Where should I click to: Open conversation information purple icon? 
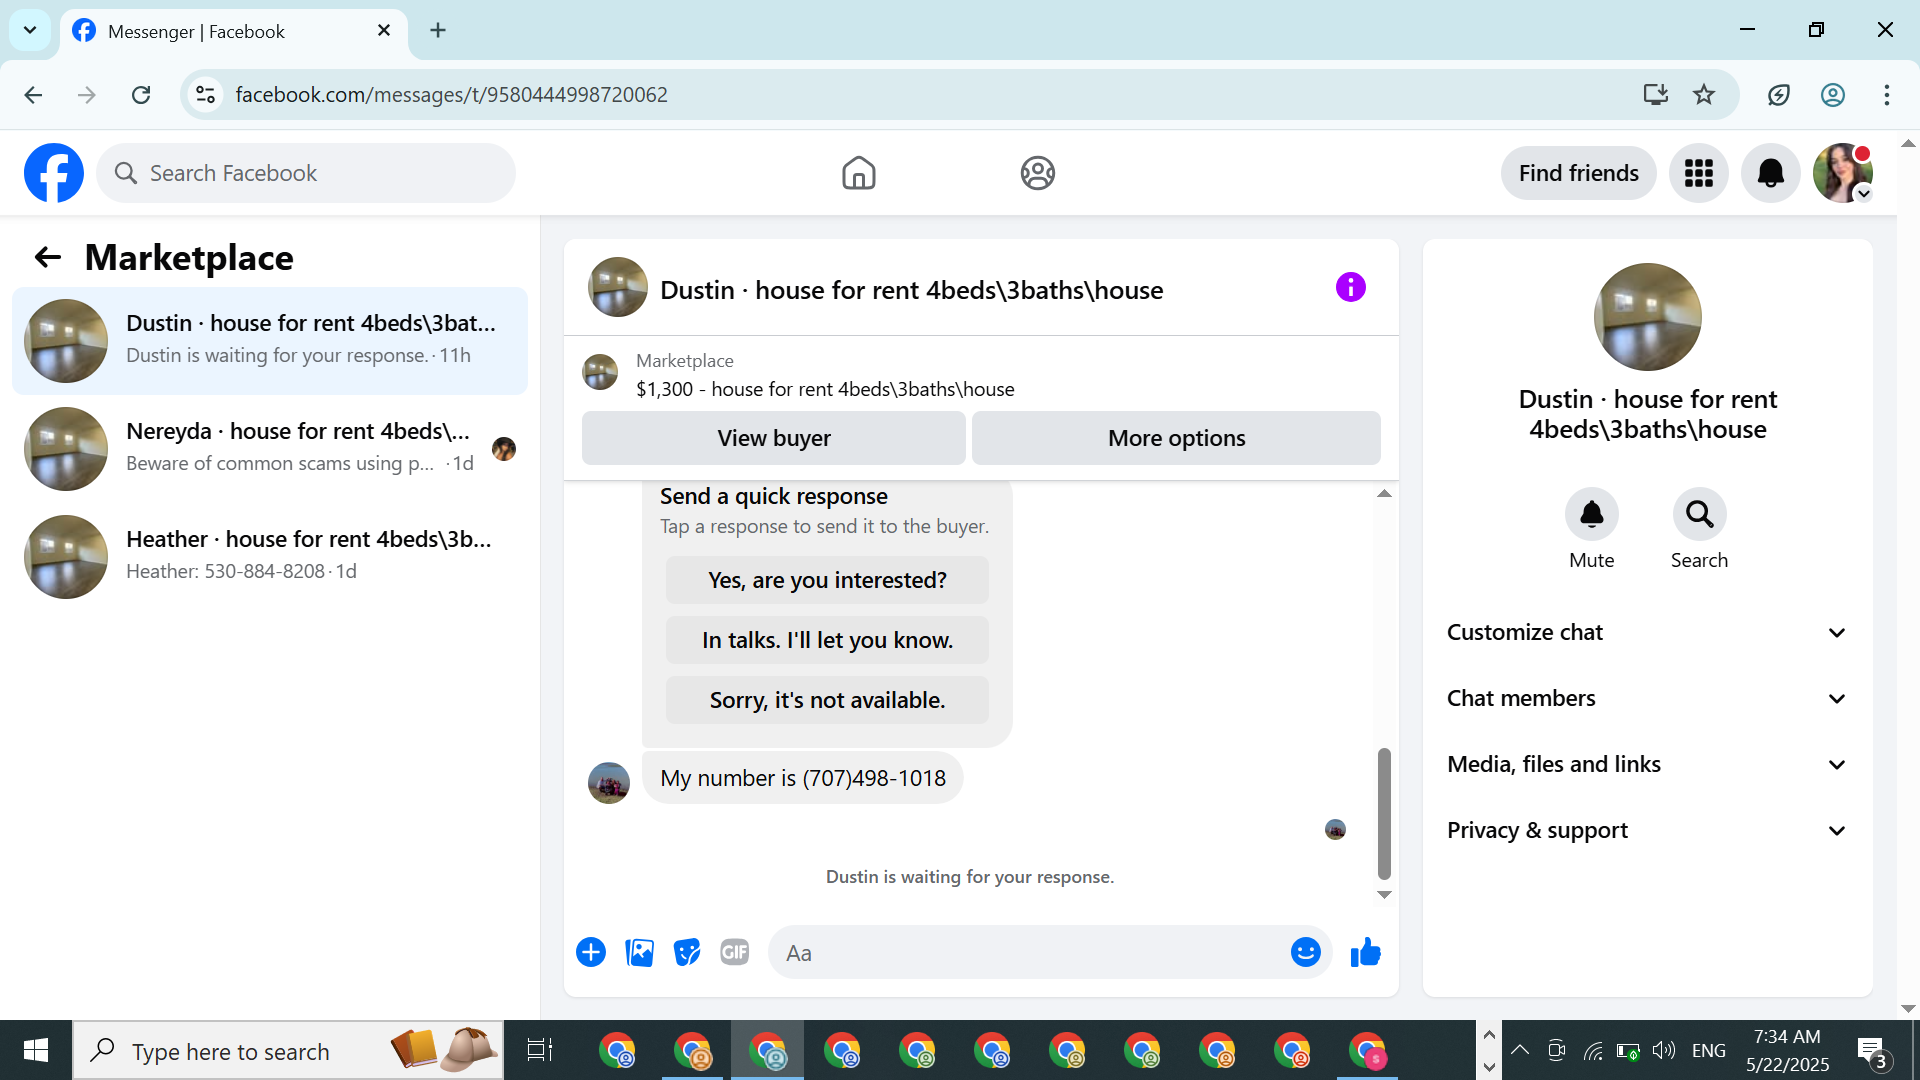(x=1351, y=288)
